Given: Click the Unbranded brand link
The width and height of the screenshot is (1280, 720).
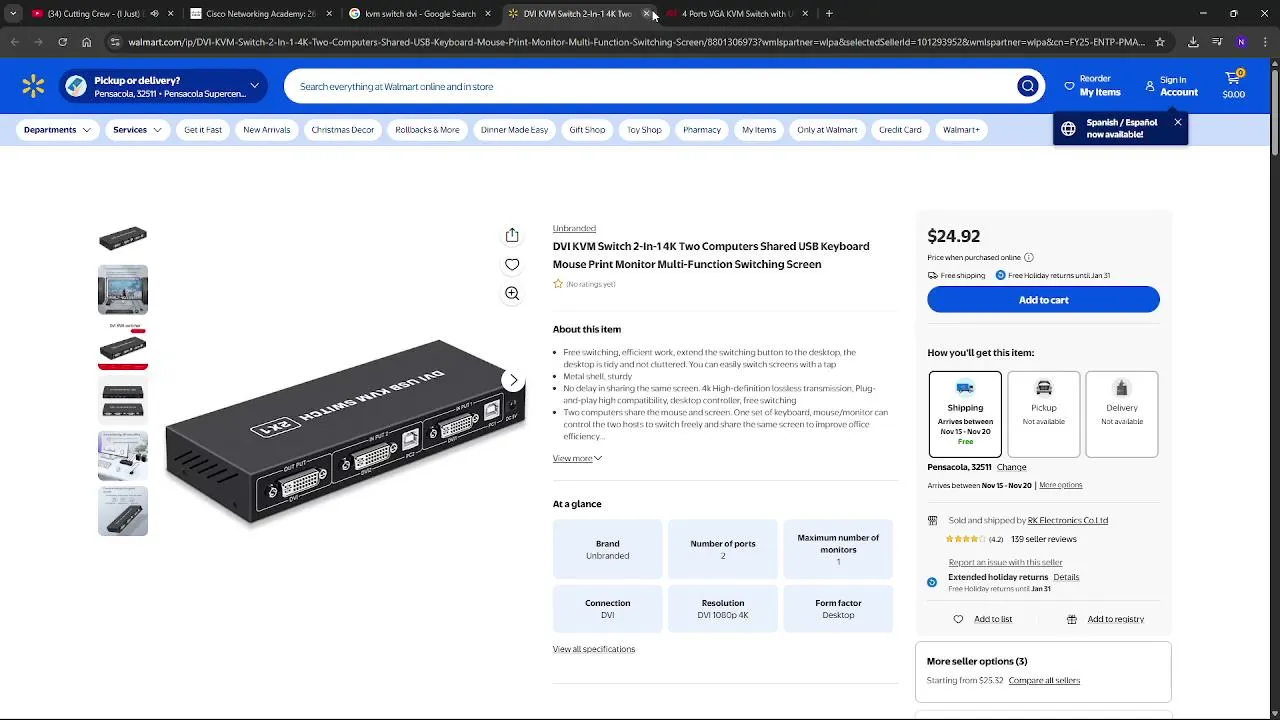Looking at the screenshot, I should (x=574, y=228).
